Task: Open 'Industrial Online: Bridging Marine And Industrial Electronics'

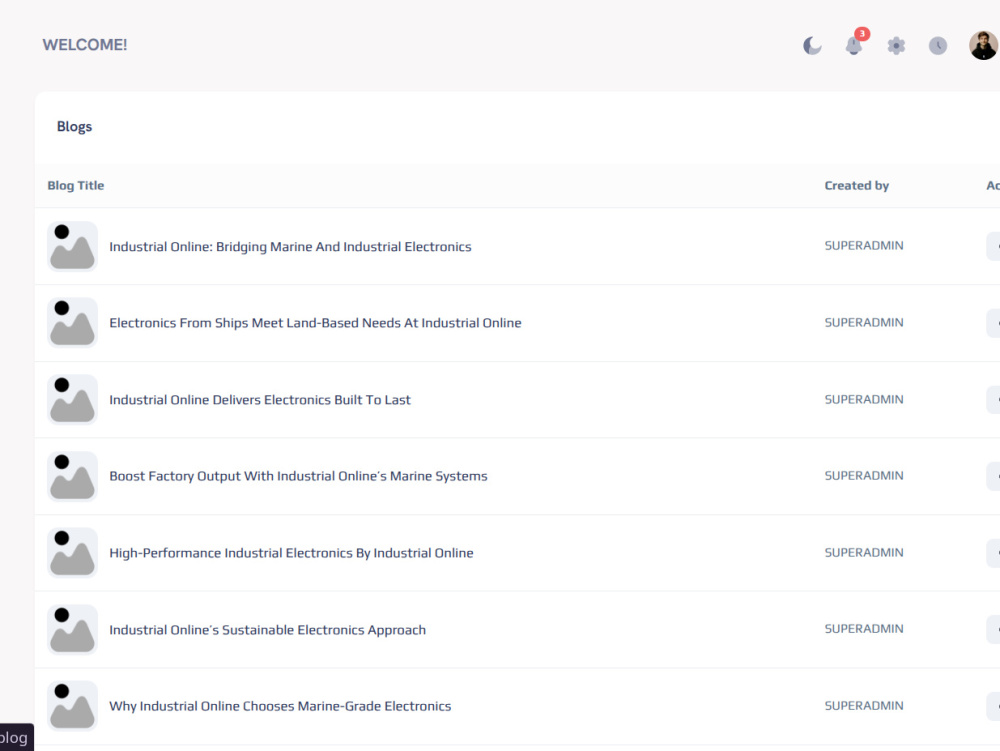Action: (290, 246)
